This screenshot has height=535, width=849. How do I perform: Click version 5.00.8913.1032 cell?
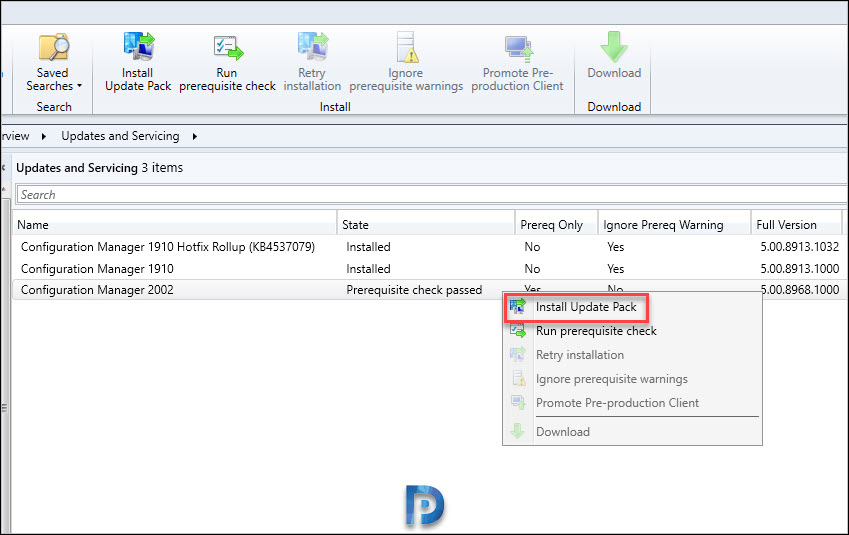click(x=800, y=247)
